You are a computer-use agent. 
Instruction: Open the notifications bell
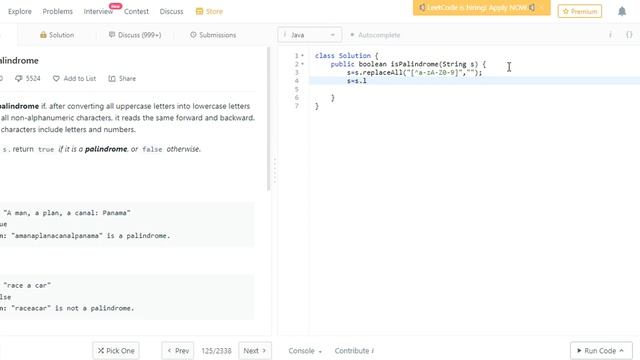coord(622,11)
